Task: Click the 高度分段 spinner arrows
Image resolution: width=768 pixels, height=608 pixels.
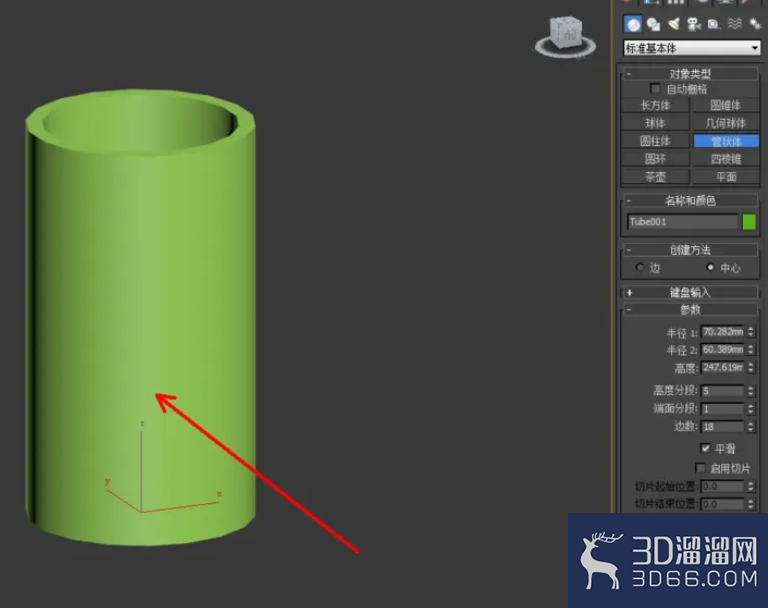Action: pyautogui.click(x=751, y=390)
